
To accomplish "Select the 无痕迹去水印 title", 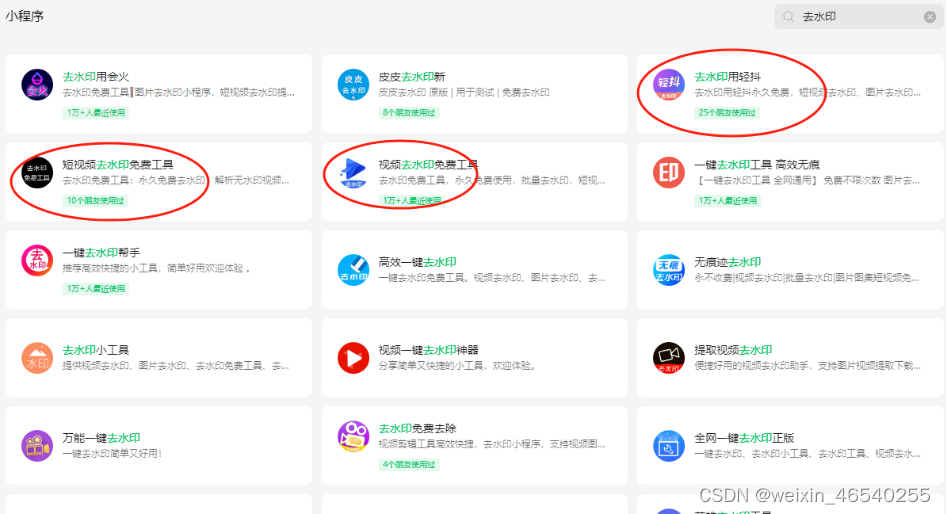I will click(x=728, y=262).
